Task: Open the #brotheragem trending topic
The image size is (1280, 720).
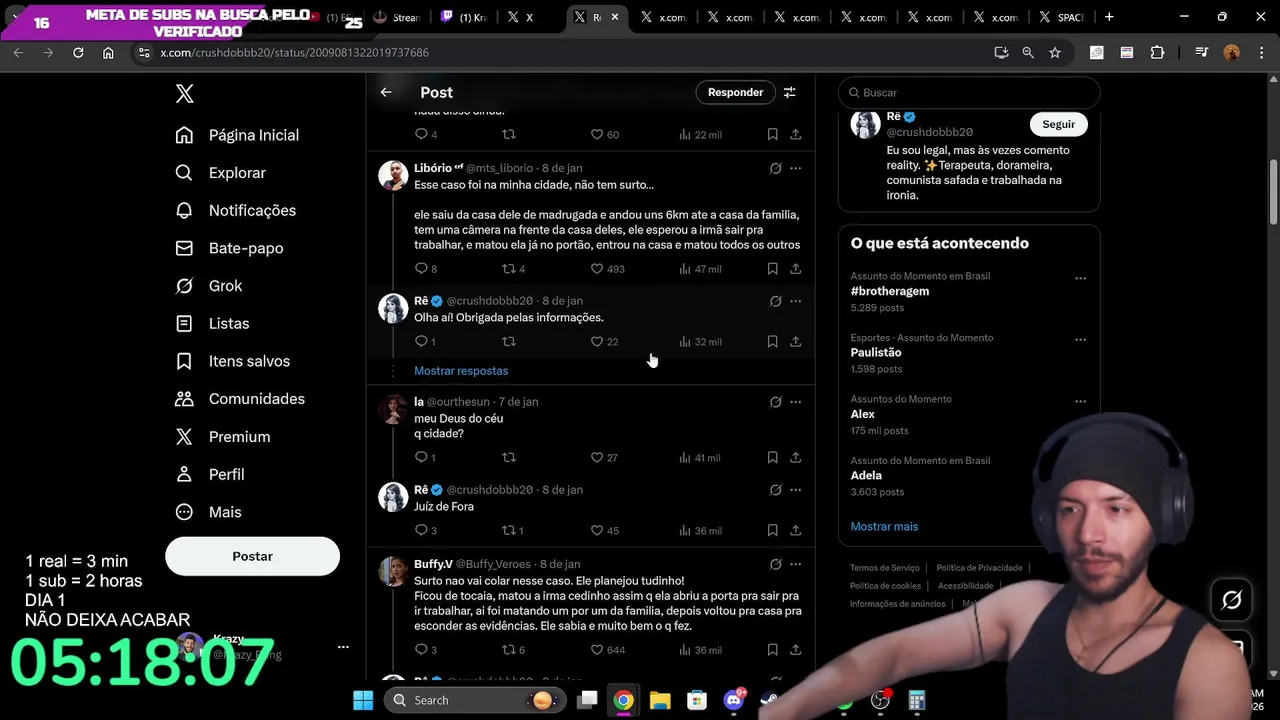Action: pos(890,291)
